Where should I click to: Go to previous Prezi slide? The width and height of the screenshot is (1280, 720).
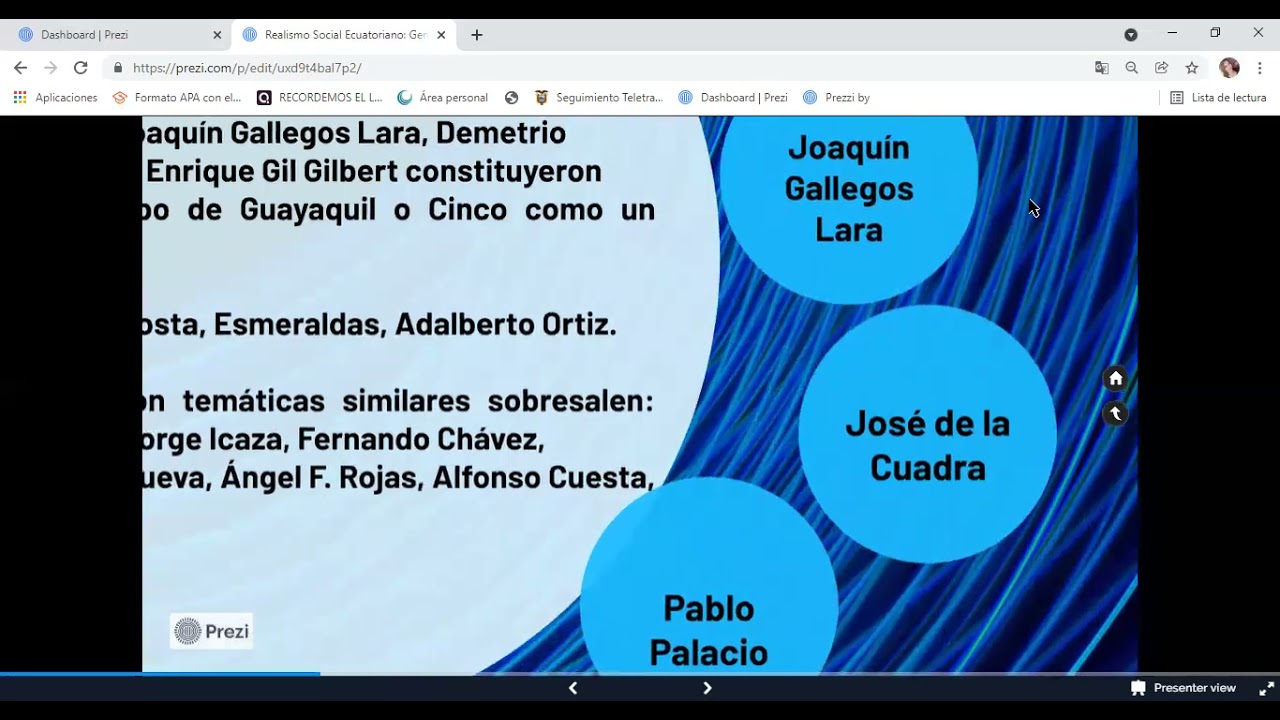[573, 688]
